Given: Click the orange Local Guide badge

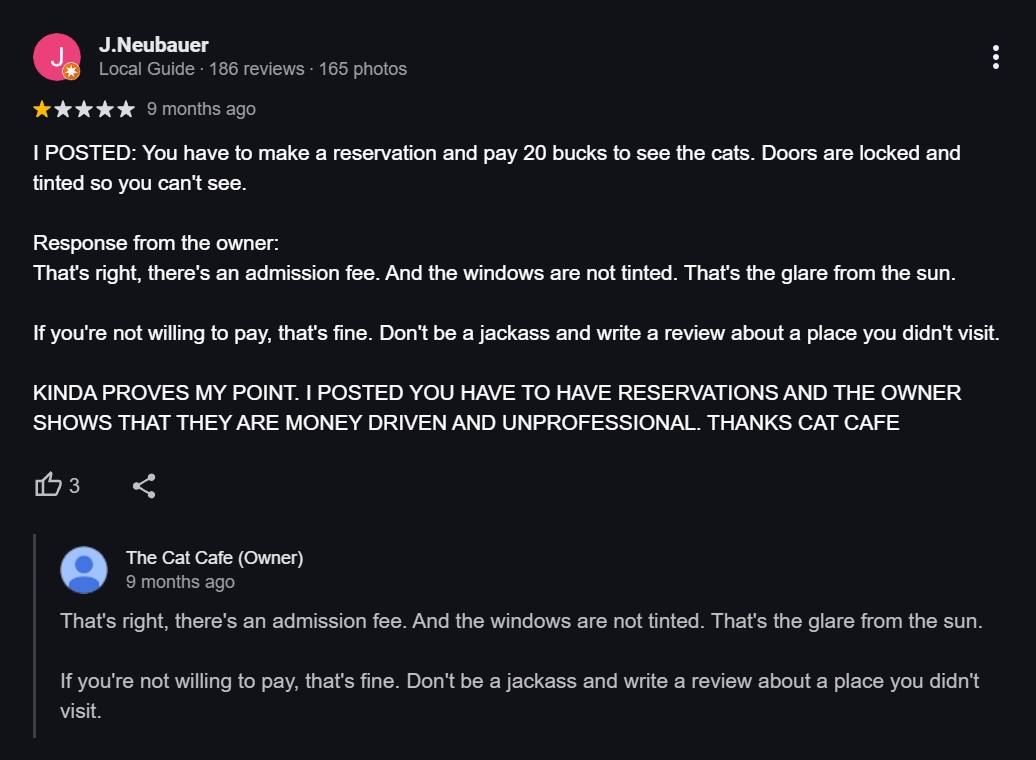Looking at the screenshot, I should [x=71, y=71].
